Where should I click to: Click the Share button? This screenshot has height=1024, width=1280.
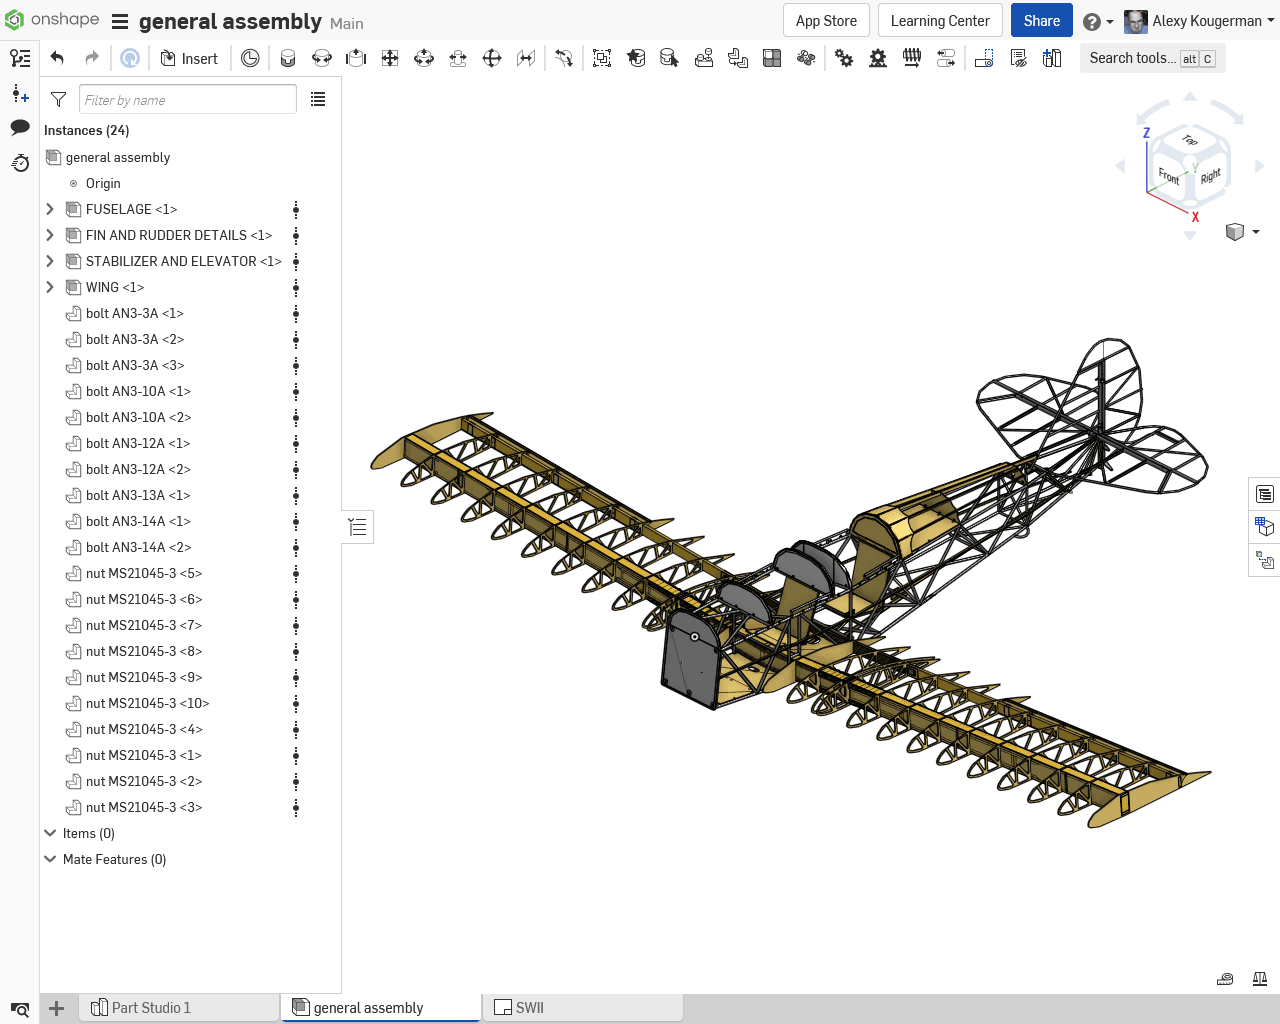(1041, 21)
